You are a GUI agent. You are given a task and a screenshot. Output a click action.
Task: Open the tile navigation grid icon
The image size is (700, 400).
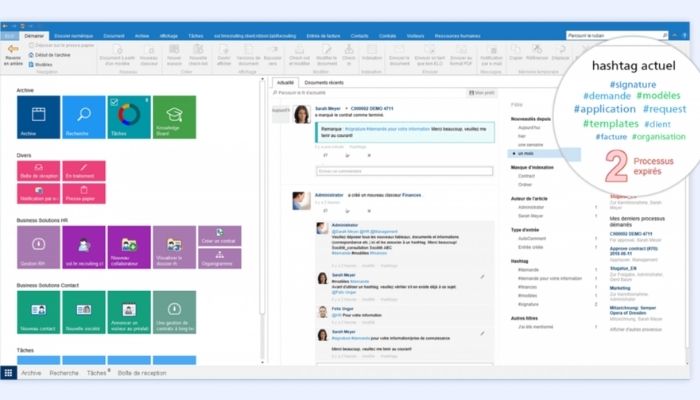(8, 373)
